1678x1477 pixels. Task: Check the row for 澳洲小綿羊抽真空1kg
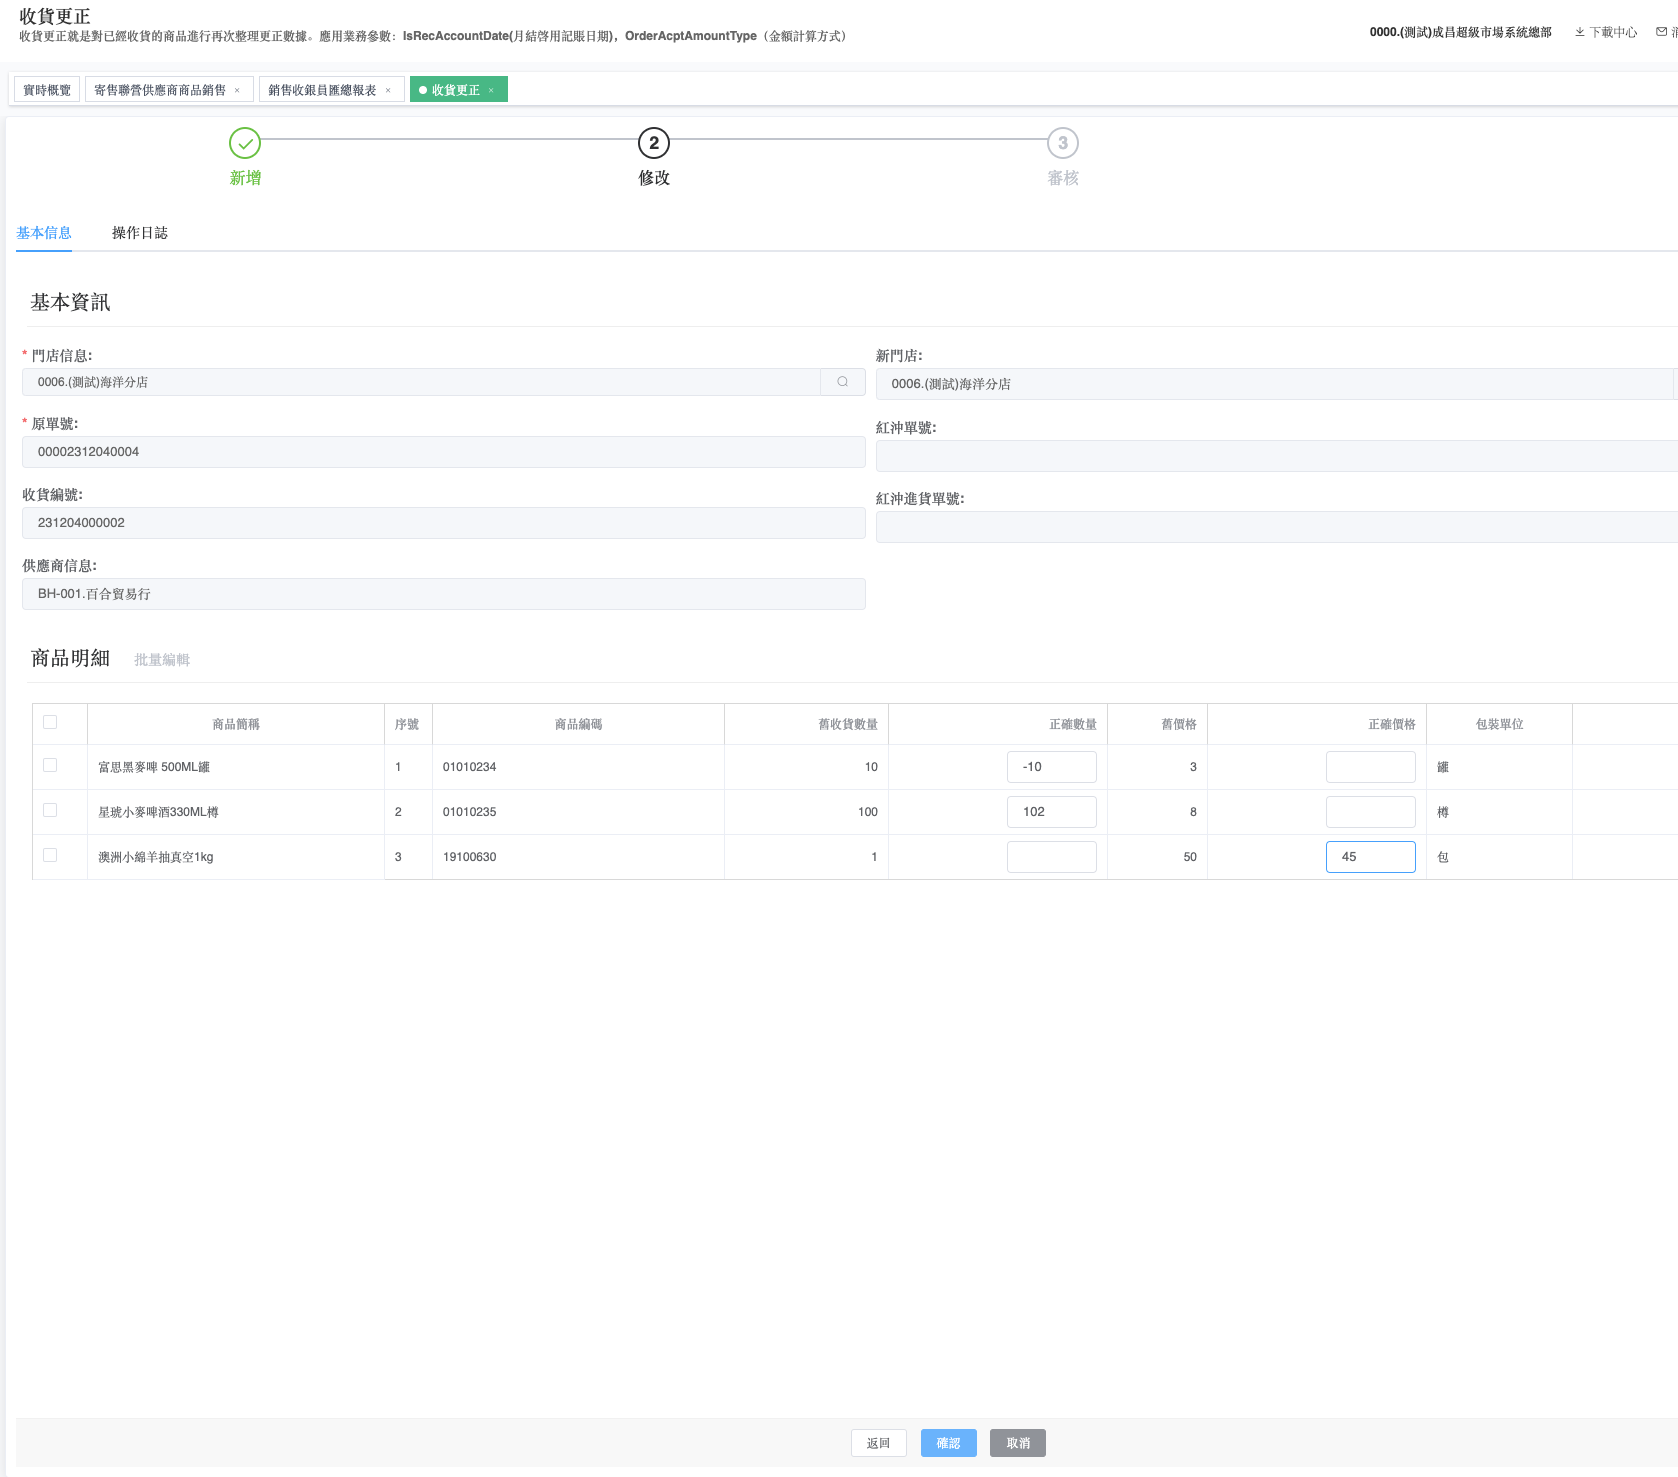click(50, 855)
